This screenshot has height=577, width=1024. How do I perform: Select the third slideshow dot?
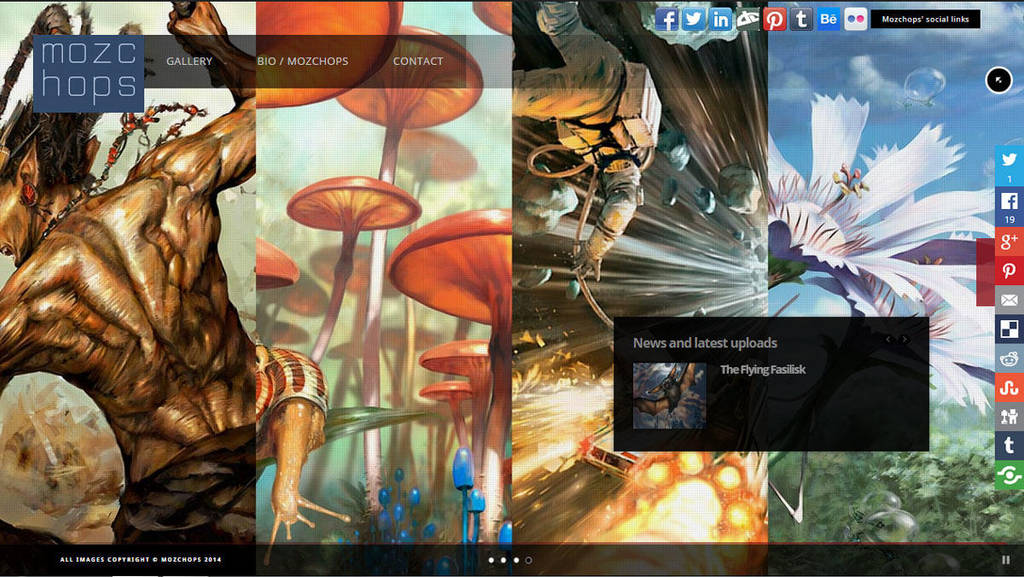pyautogui.click(x=516, y=560)
